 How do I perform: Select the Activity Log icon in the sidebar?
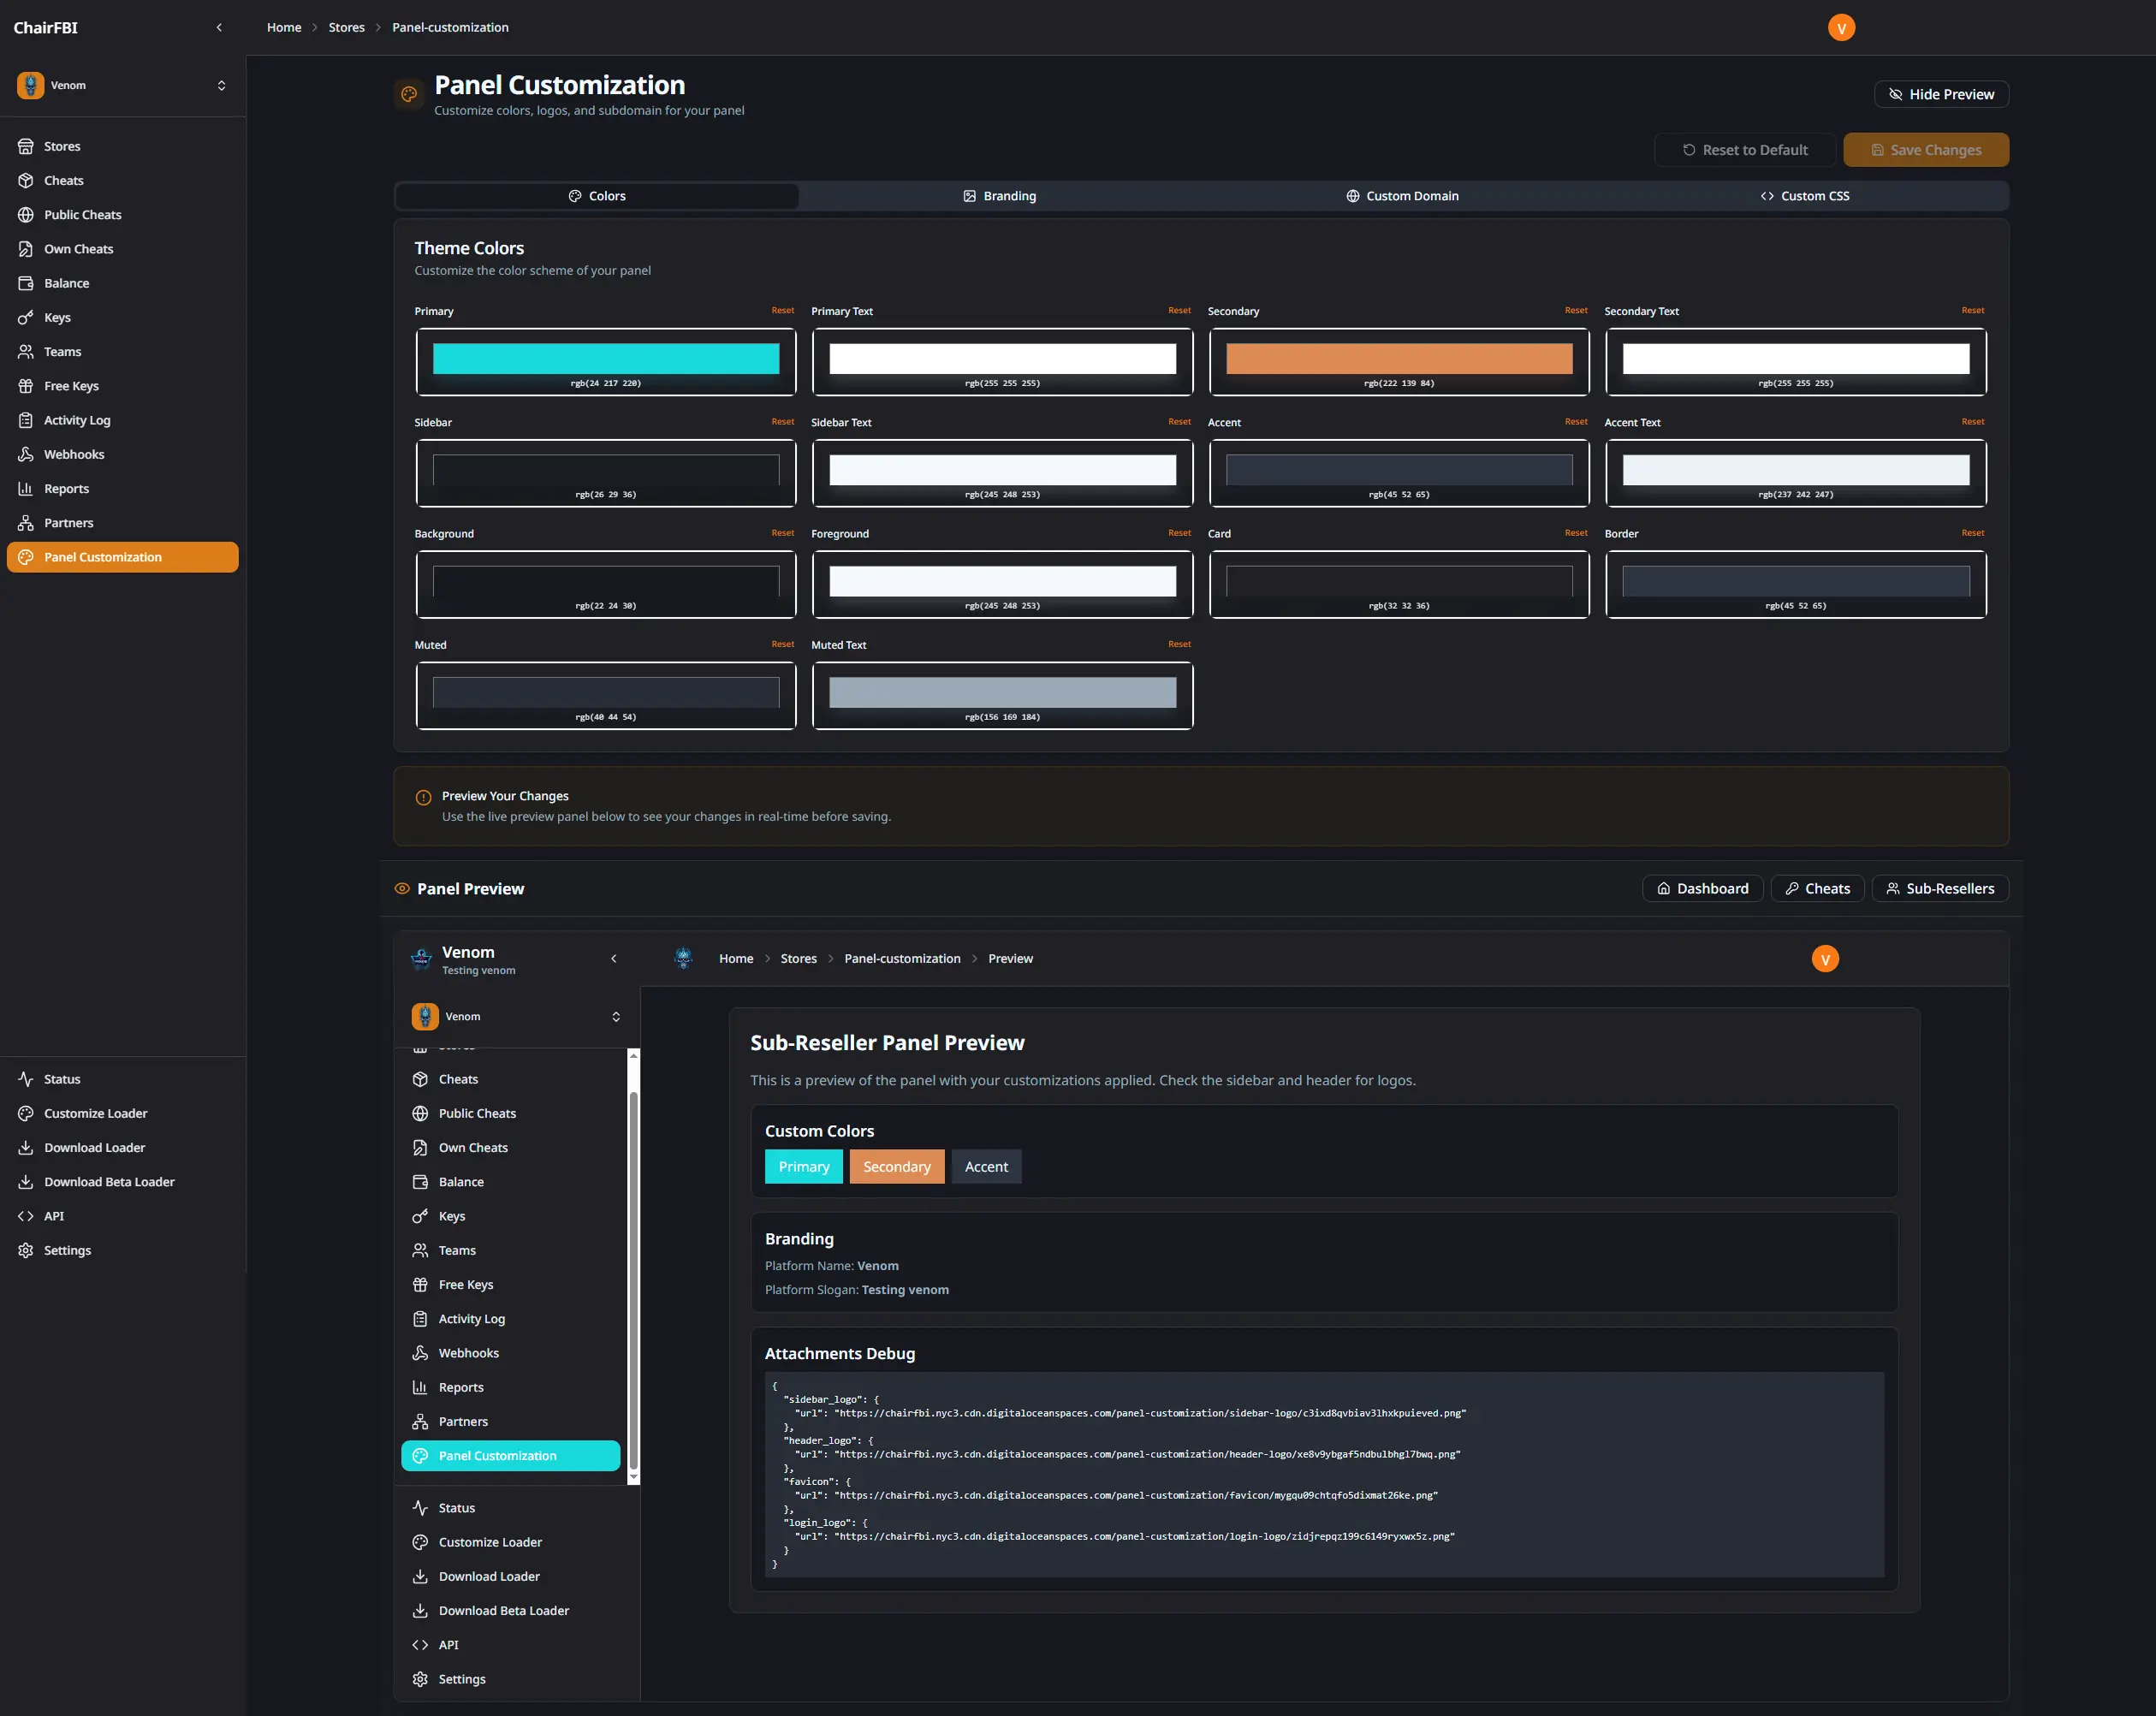click(26, 420)
